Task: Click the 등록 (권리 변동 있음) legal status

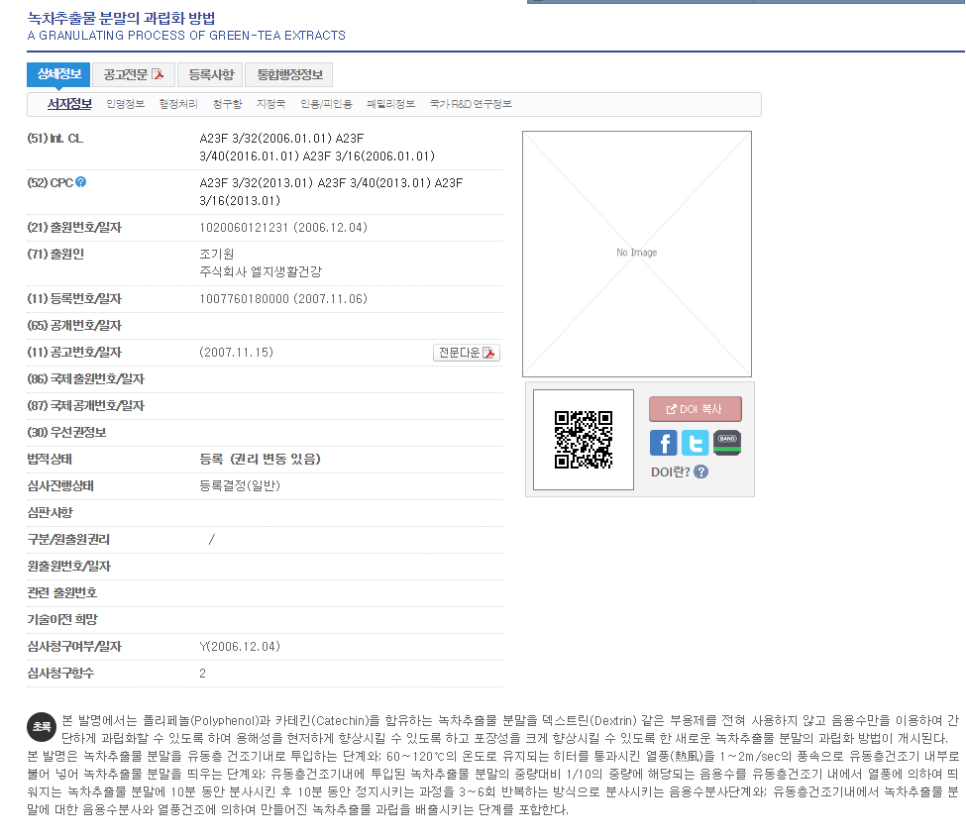Action: (260, 459)
